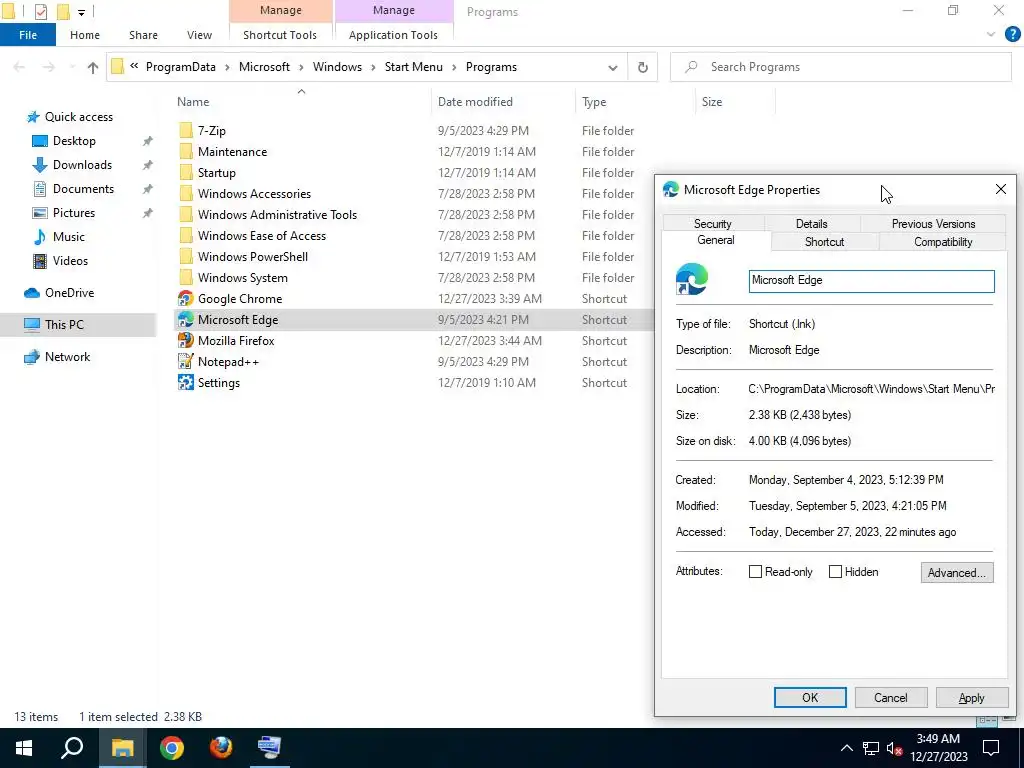Launch Firefox from the taskbar
The height and width of the screenshot is (768, 1024).
221,748
